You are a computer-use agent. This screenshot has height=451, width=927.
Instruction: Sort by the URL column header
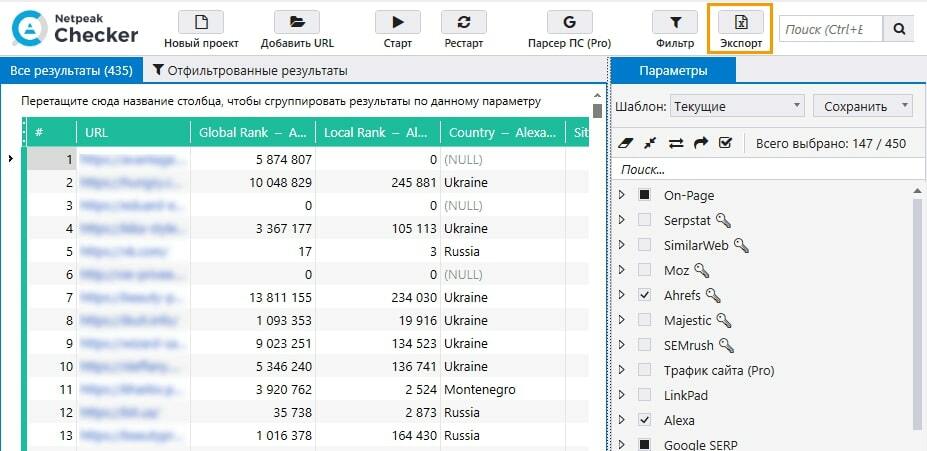(134, 132)
